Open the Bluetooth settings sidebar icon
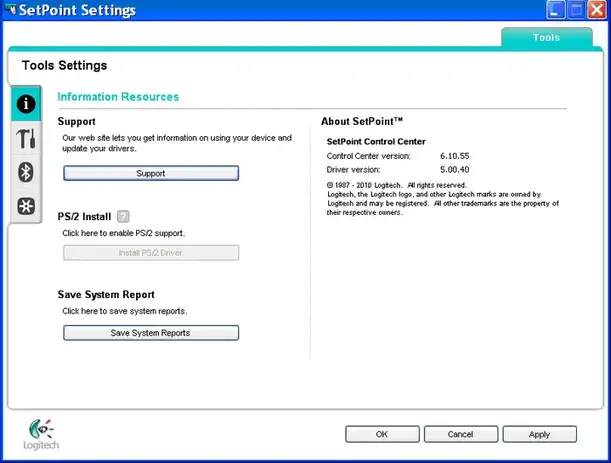The image size is (611, 463). pyautogui.click(x=26, y=172)
